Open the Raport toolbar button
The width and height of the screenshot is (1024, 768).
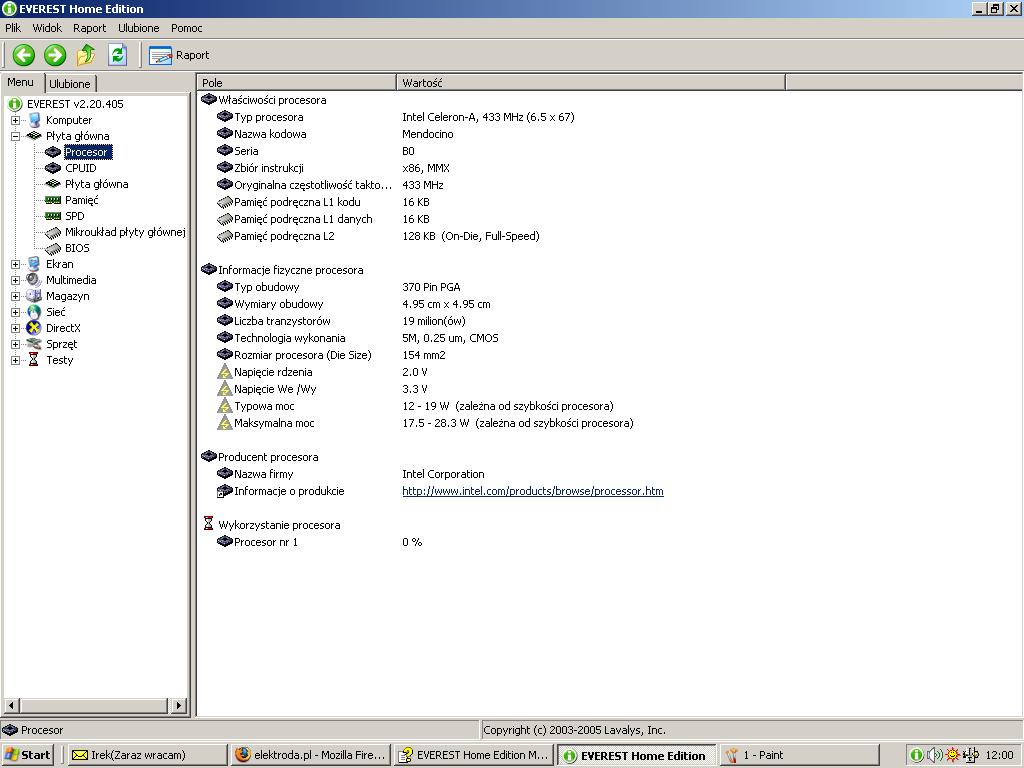coord(179,56)
